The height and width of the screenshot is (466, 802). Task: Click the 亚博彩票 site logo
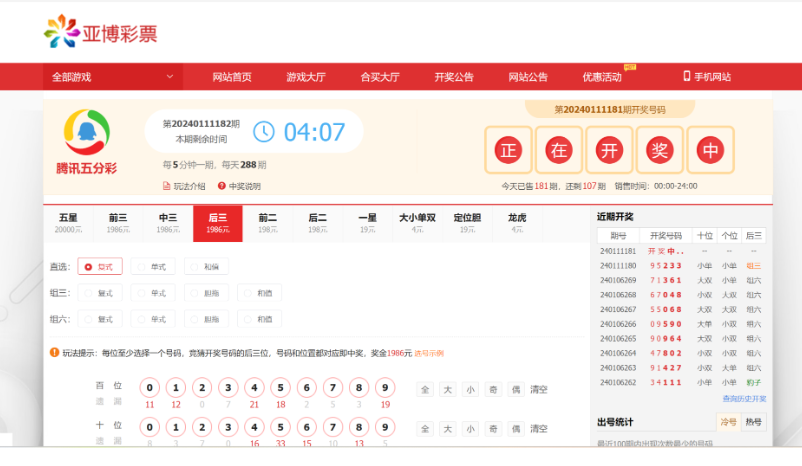pyautogui.click(x=100, y=32)
